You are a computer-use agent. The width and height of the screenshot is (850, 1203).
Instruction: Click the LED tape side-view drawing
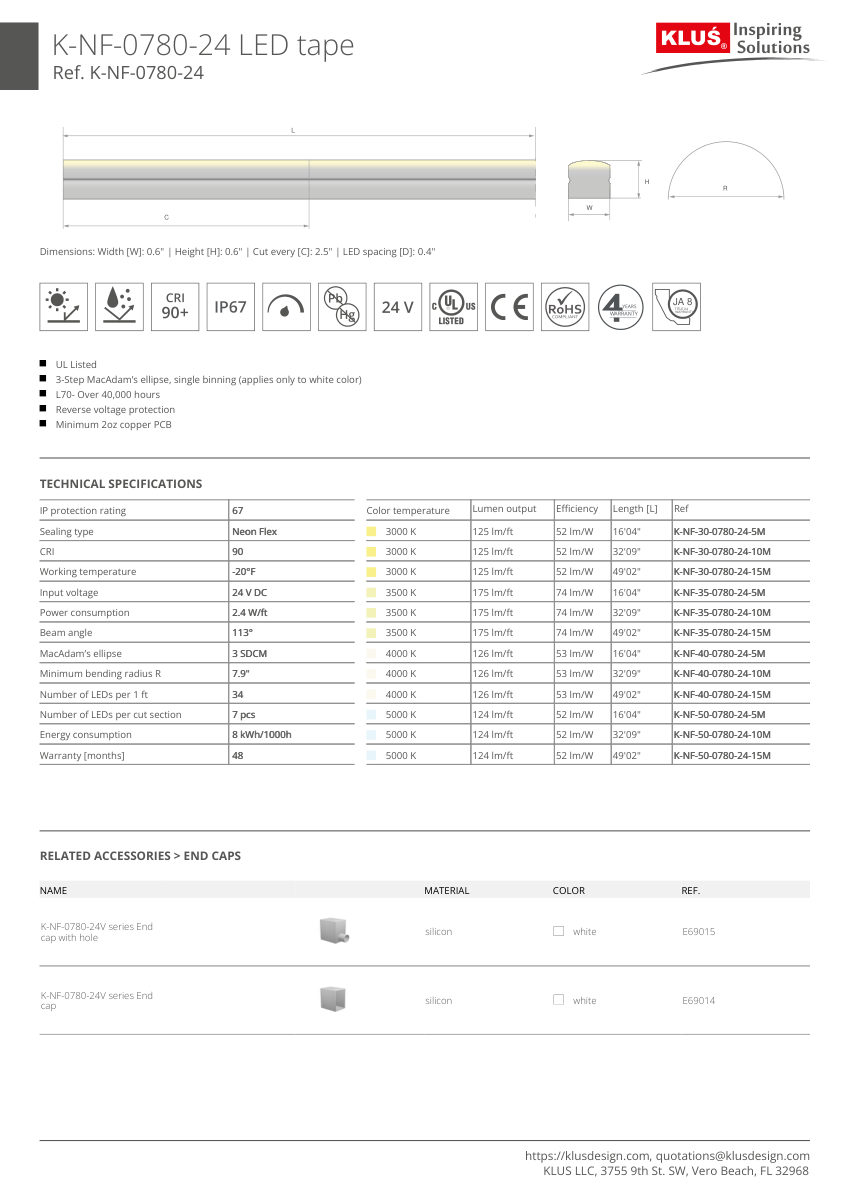[x=299, y=179]
